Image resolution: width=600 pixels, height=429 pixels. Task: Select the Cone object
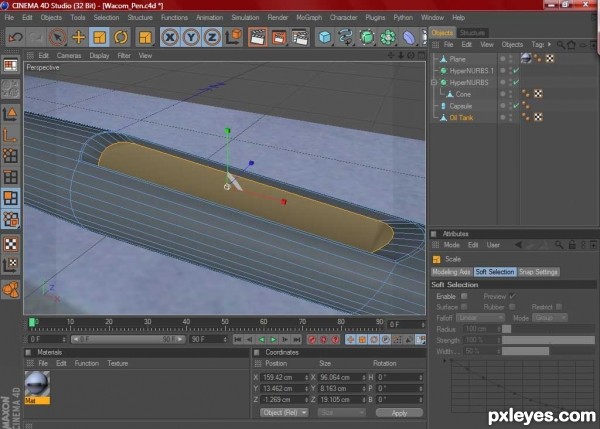[x=463, y=94]
